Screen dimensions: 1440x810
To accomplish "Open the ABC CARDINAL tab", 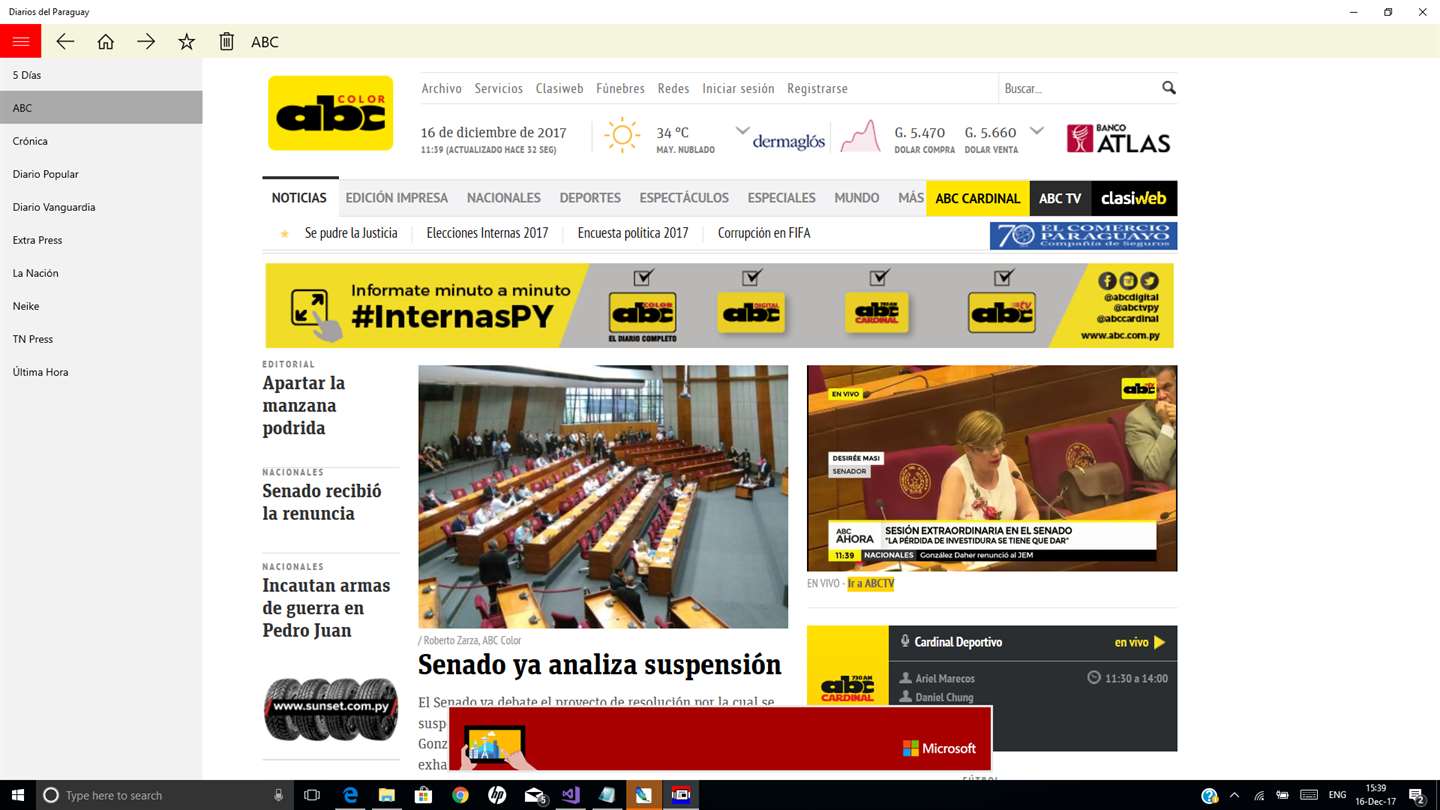I will click(978, 198).
